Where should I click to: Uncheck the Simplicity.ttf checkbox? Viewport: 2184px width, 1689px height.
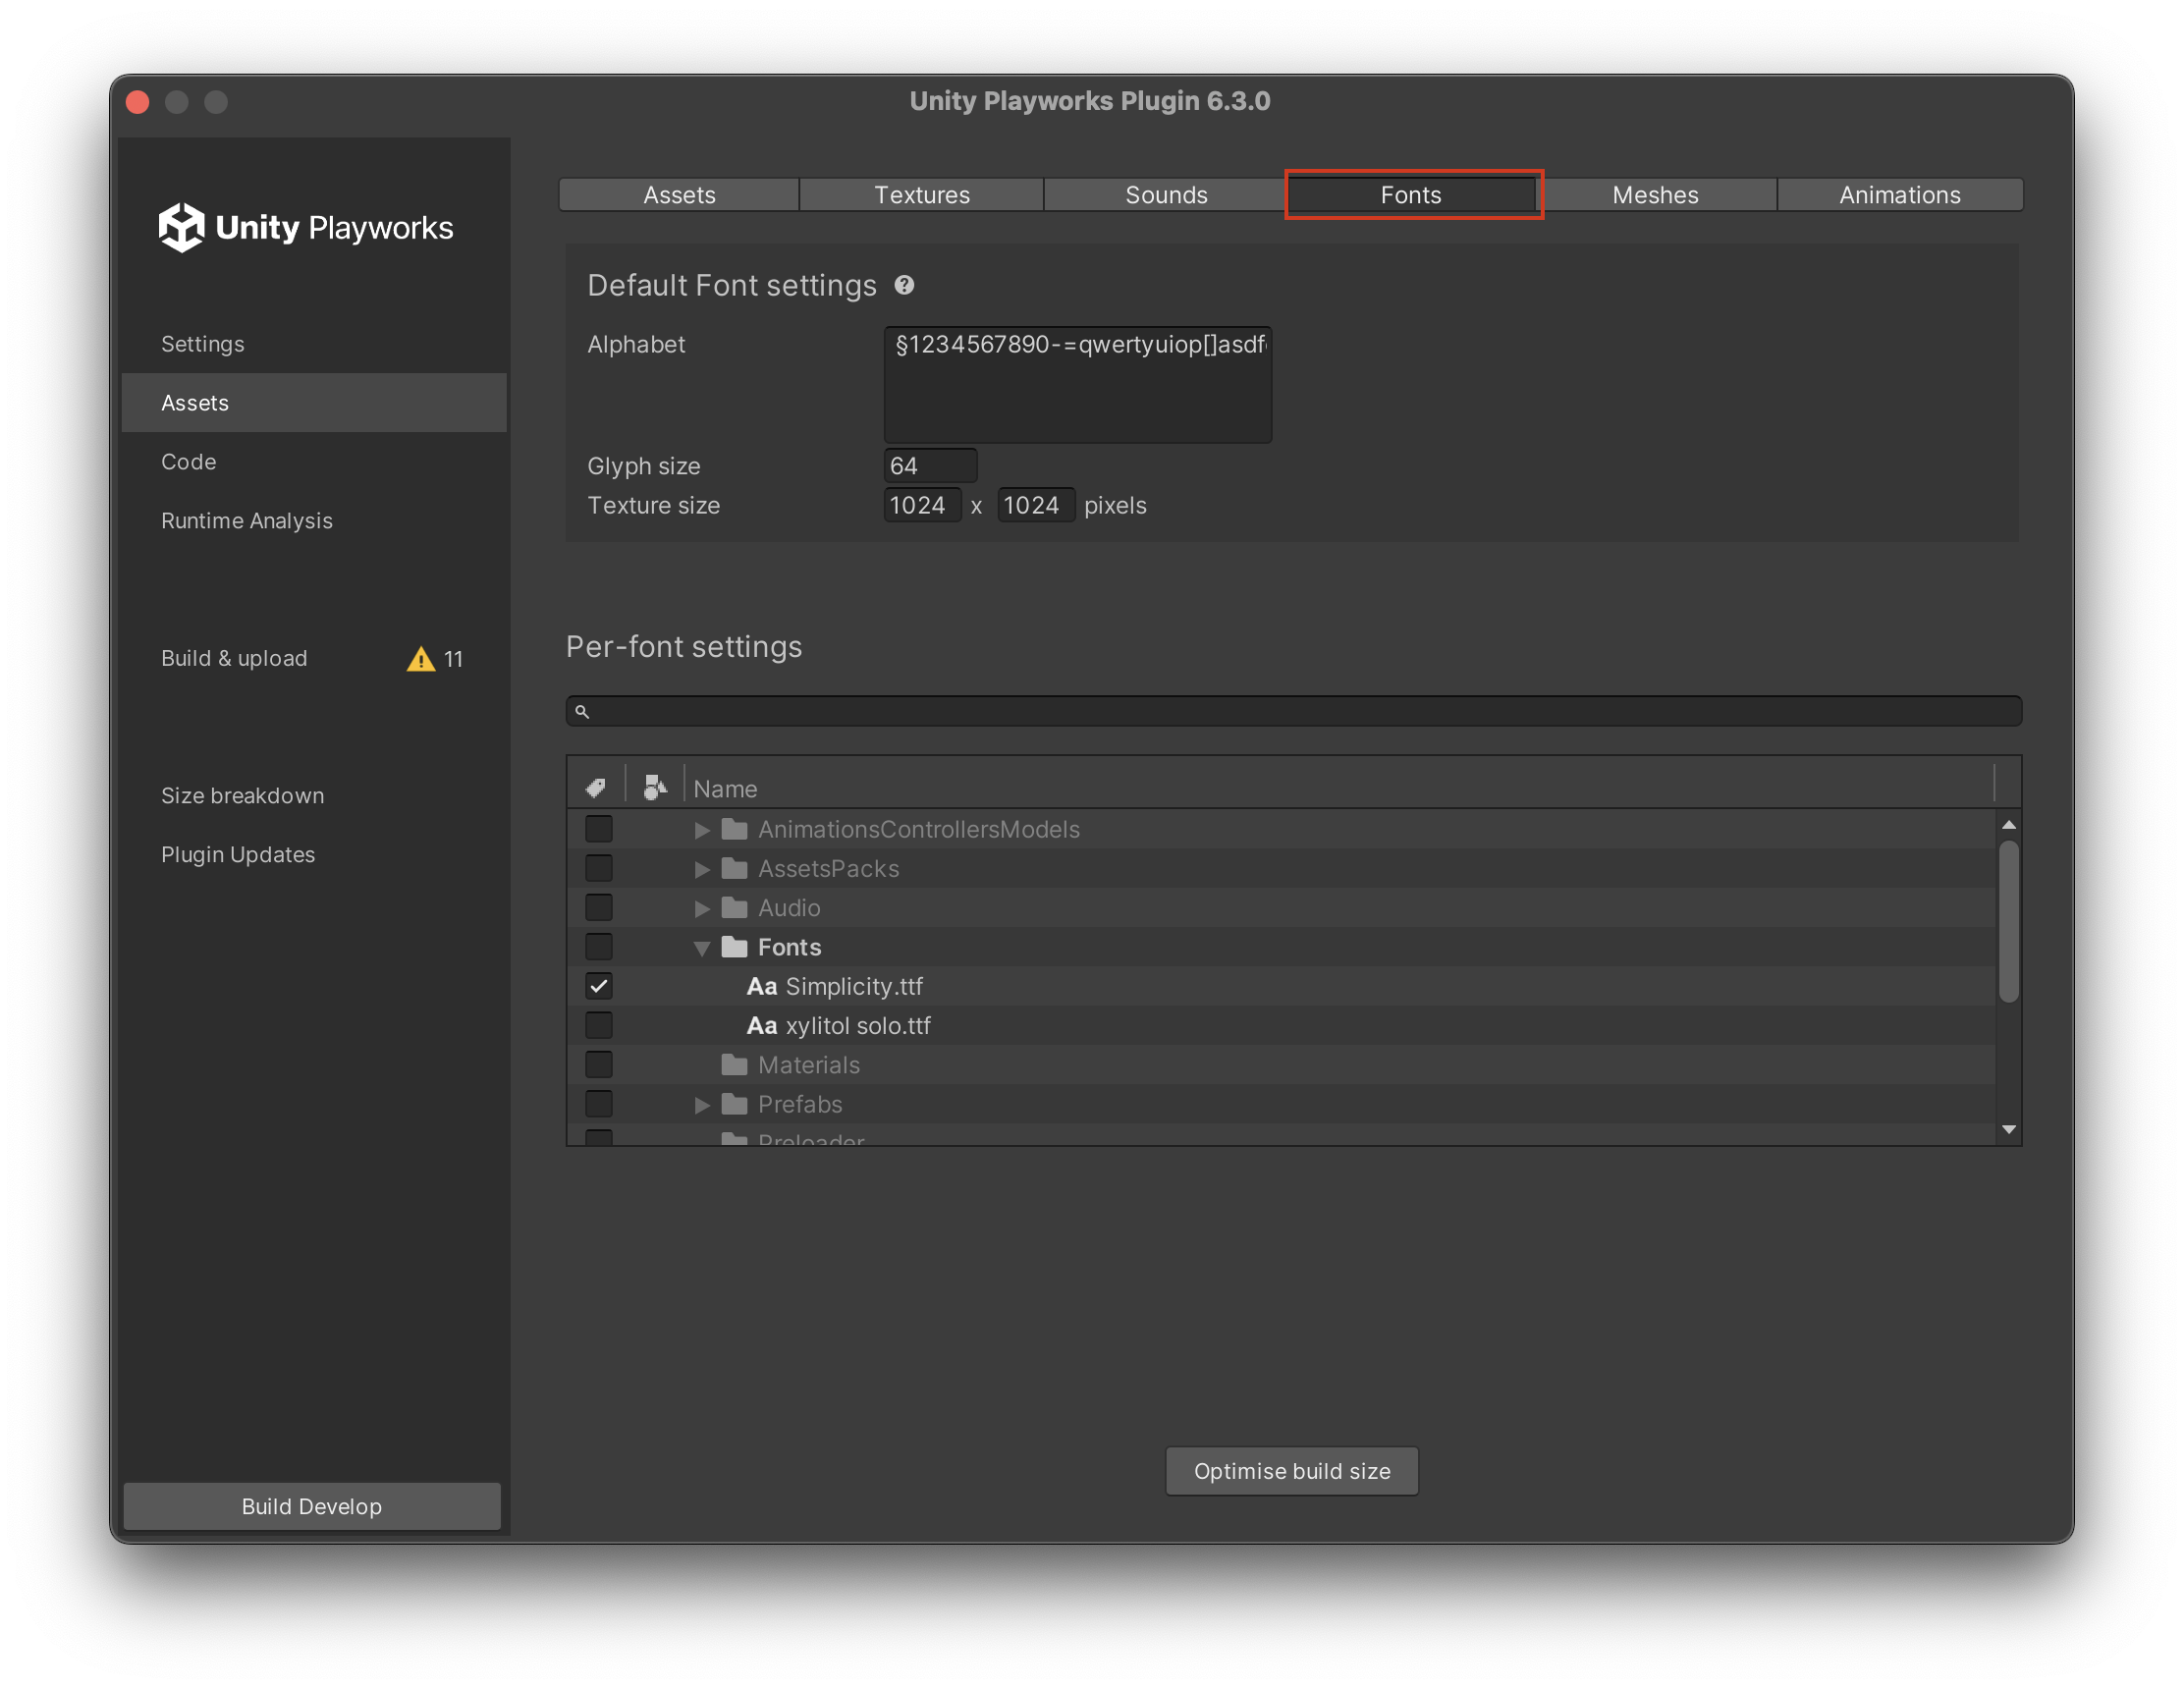(599, 986)
